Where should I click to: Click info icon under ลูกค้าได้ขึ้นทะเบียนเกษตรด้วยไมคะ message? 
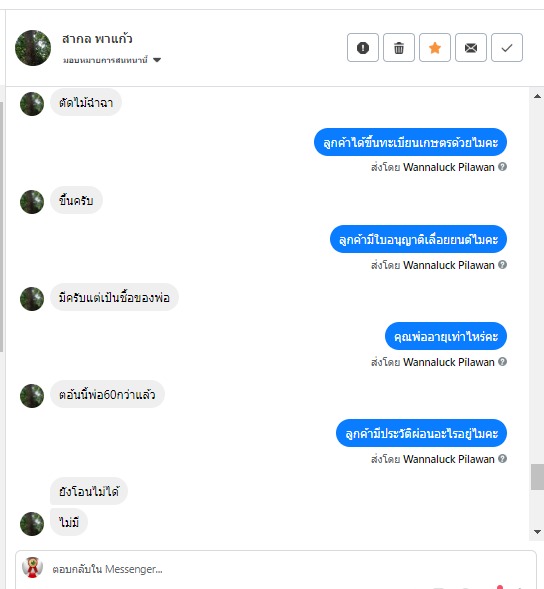[x=502, y=166]
